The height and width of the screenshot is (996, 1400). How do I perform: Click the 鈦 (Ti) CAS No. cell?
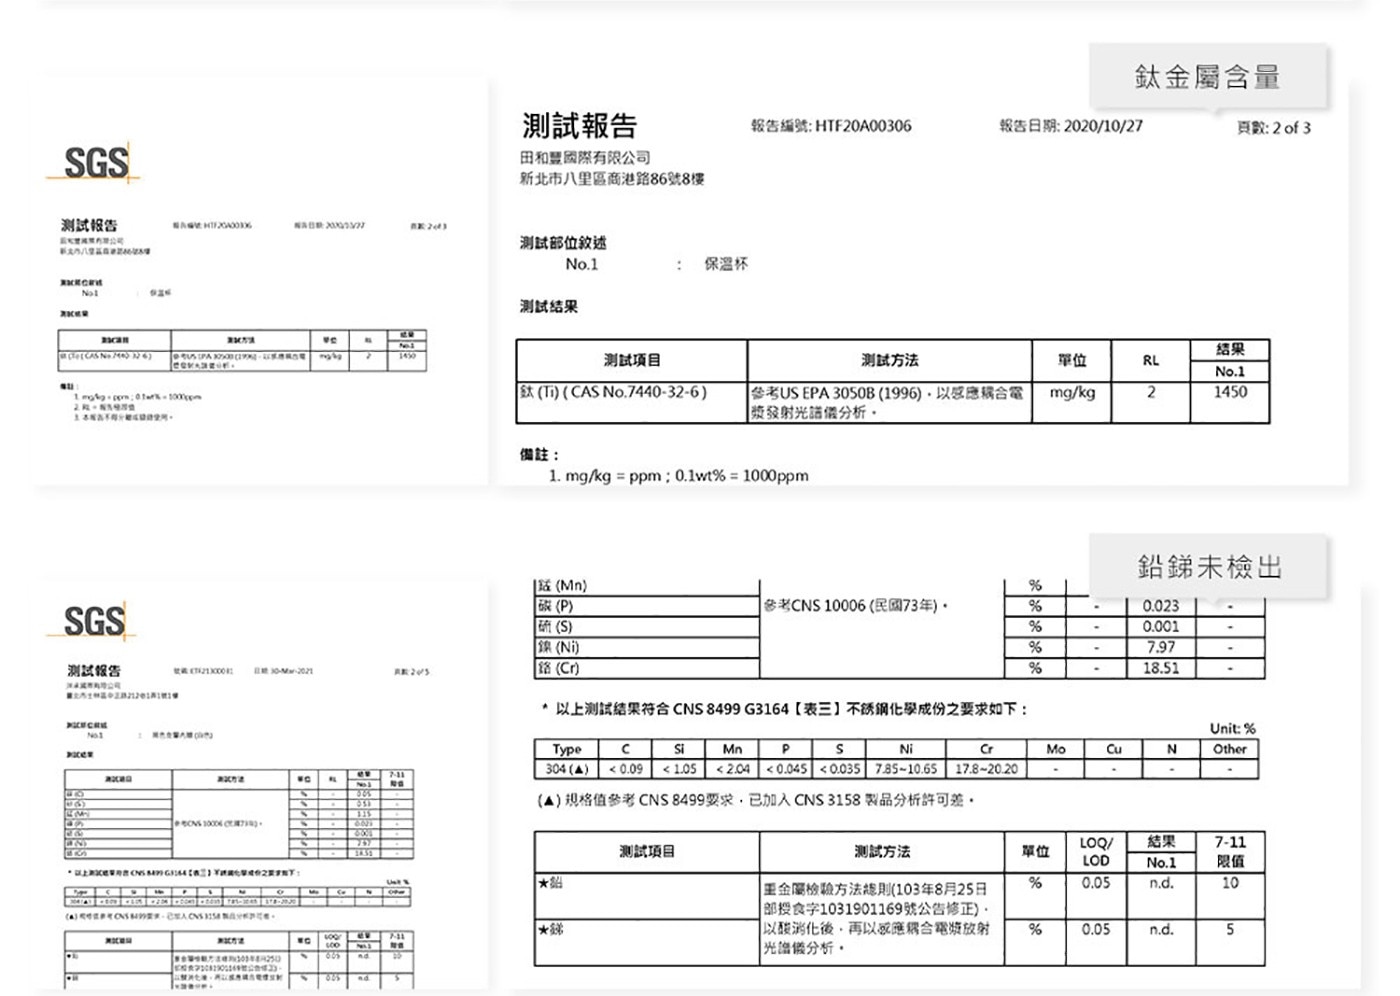point(613,392)
